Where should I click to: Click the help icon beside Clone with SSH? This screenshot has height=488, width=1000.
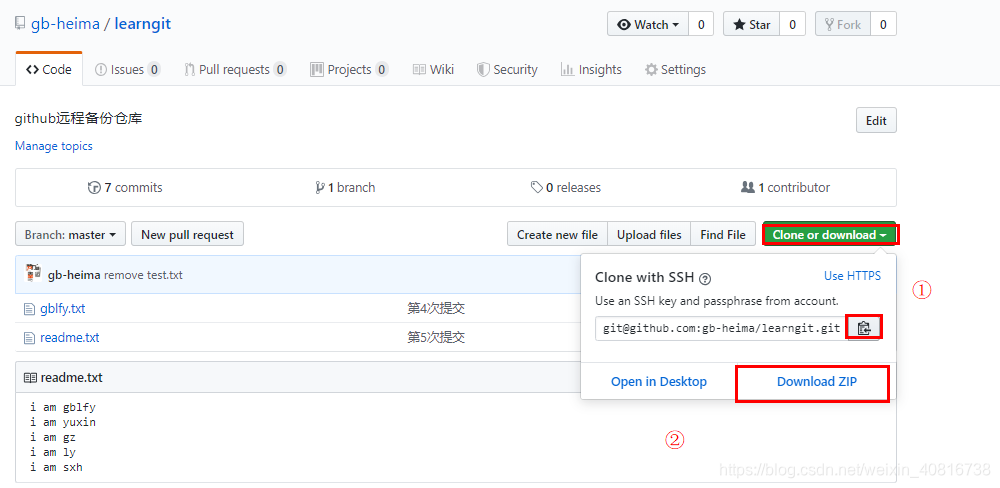[x=705, y=279]
